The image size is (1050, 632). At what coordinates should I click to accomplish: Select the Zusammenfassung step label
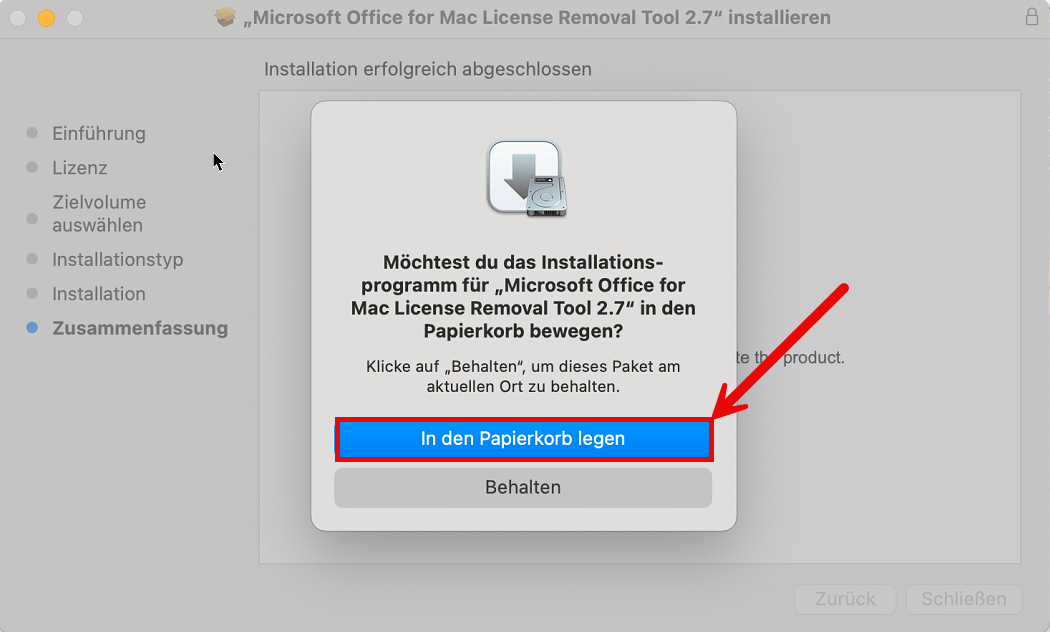140,328
